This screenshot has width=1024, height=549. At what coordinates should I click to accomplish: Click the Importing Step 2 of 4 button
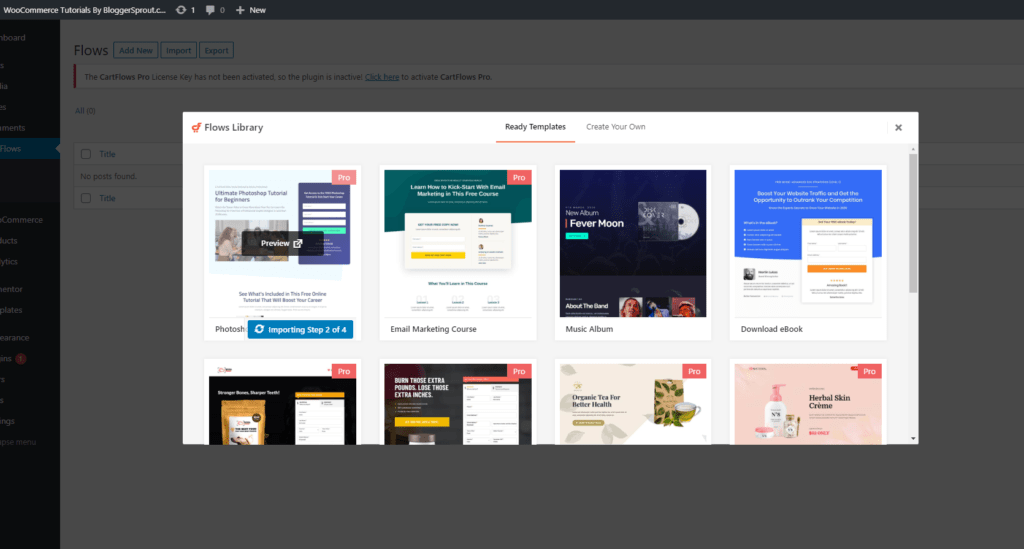point(300,329)
